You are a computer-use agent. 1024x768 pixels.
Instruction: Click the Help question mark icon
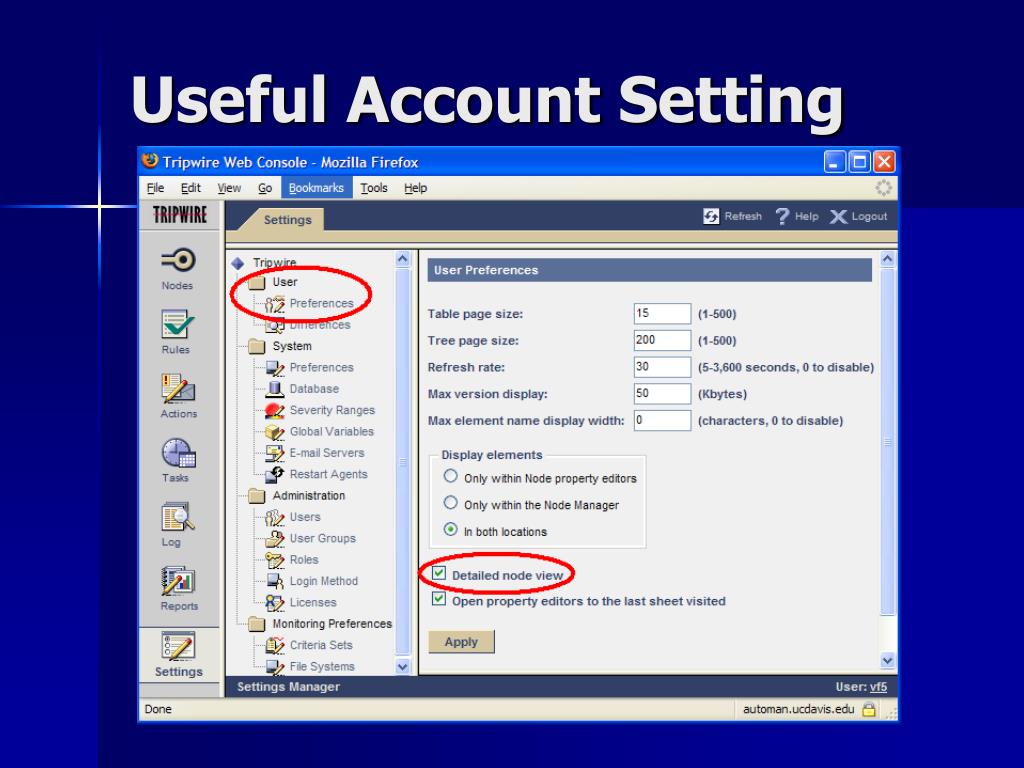(782, 216)
